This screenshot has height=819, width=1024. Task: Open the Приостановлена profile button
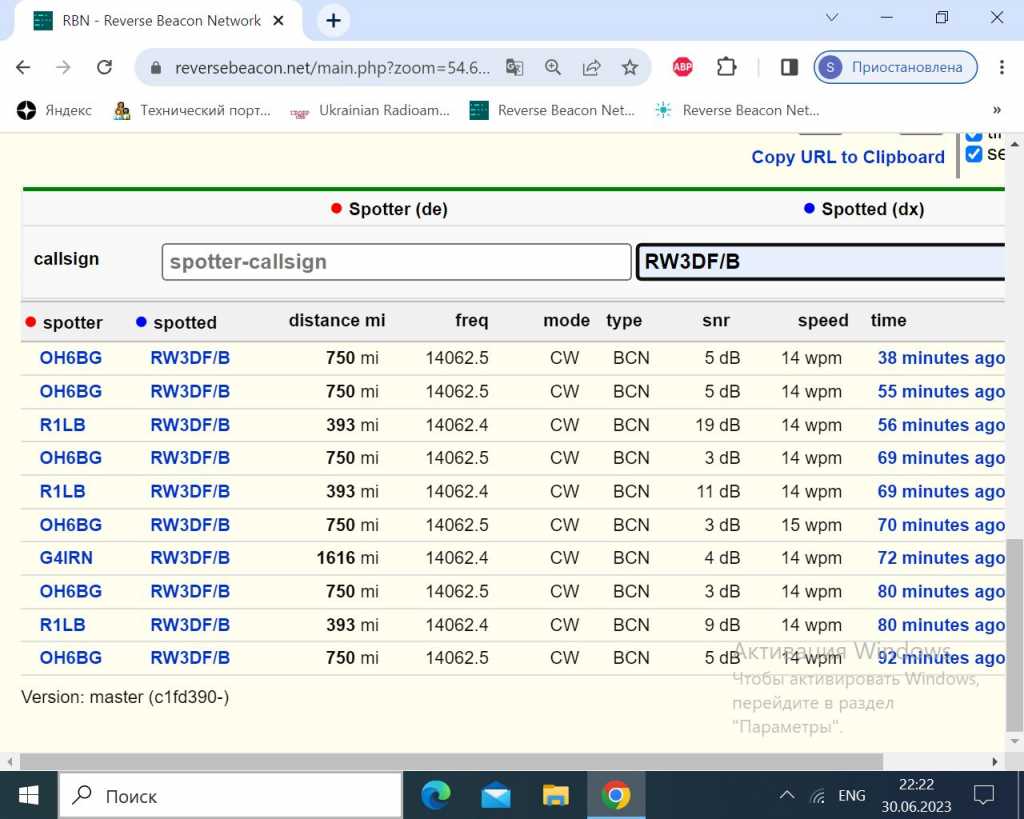pos(895,67)
